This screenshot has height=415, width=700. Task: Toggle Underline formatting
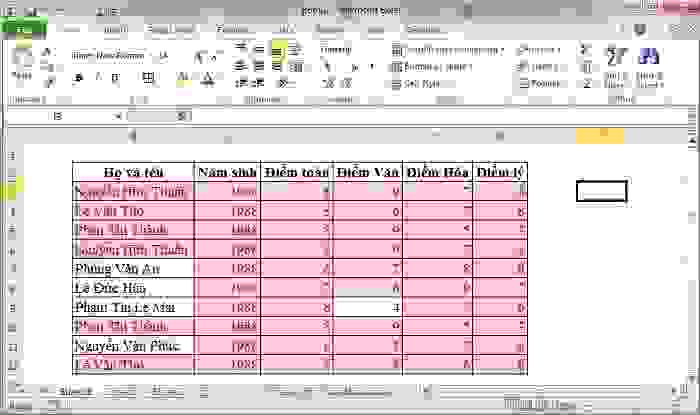115,79
